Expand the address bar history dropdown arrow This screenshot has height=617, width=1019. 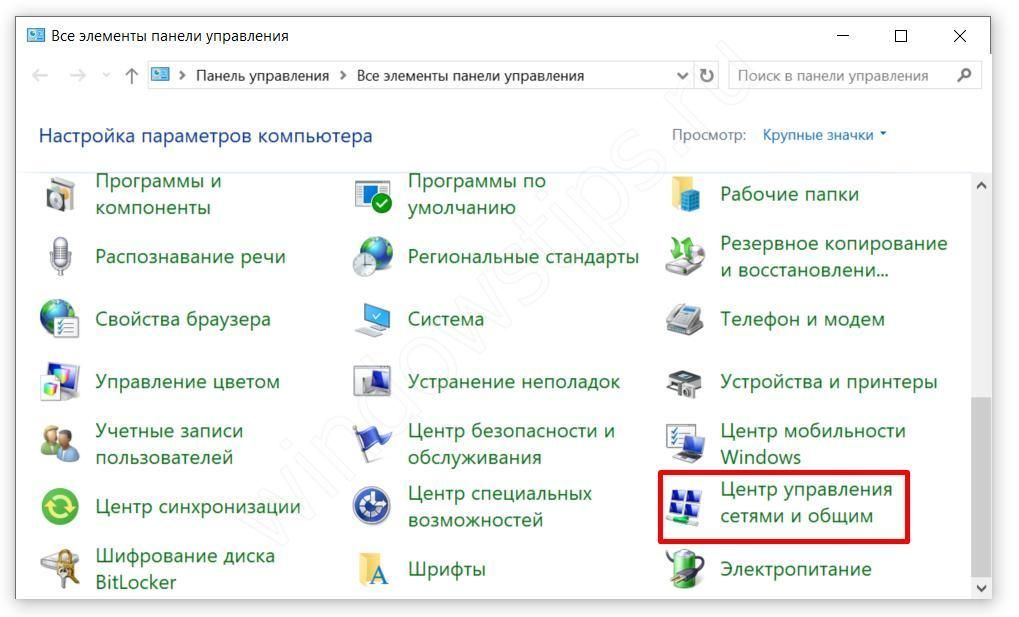pos(683,76)
